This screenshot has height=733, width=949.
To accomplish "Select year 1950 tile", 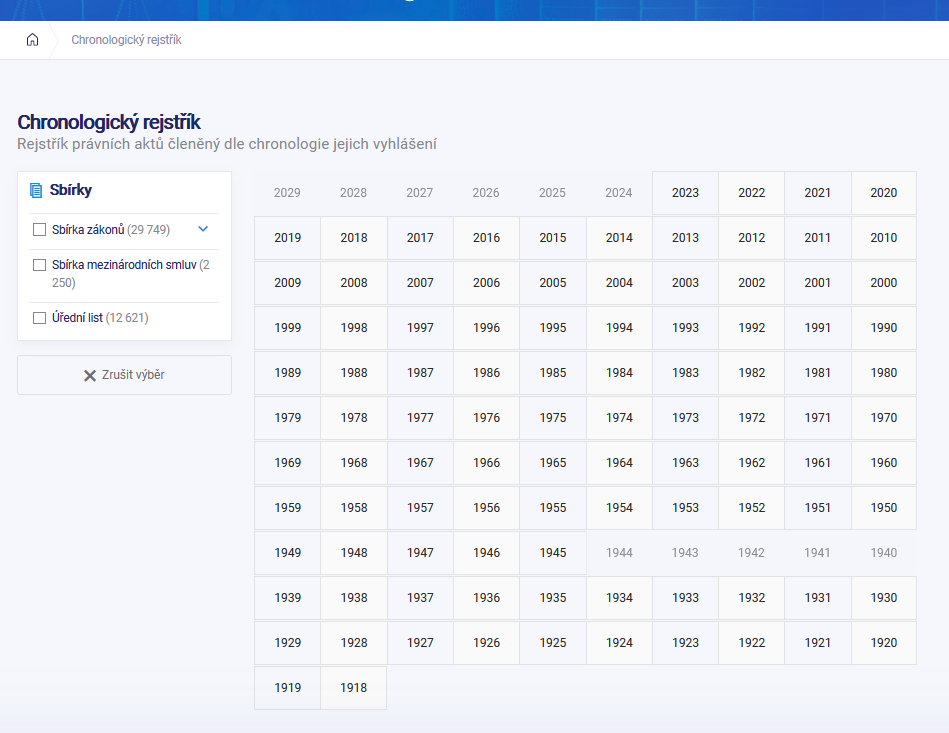I will tap(883, 508).
